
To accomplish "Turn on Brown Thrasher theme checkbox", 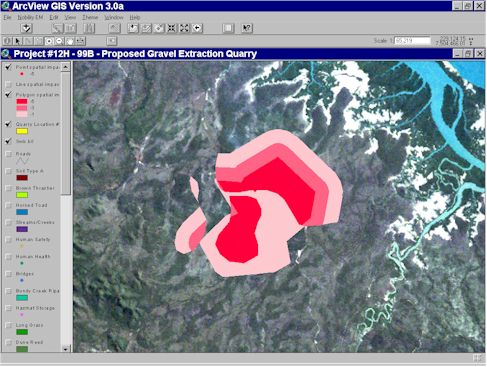I will (8, 188).
